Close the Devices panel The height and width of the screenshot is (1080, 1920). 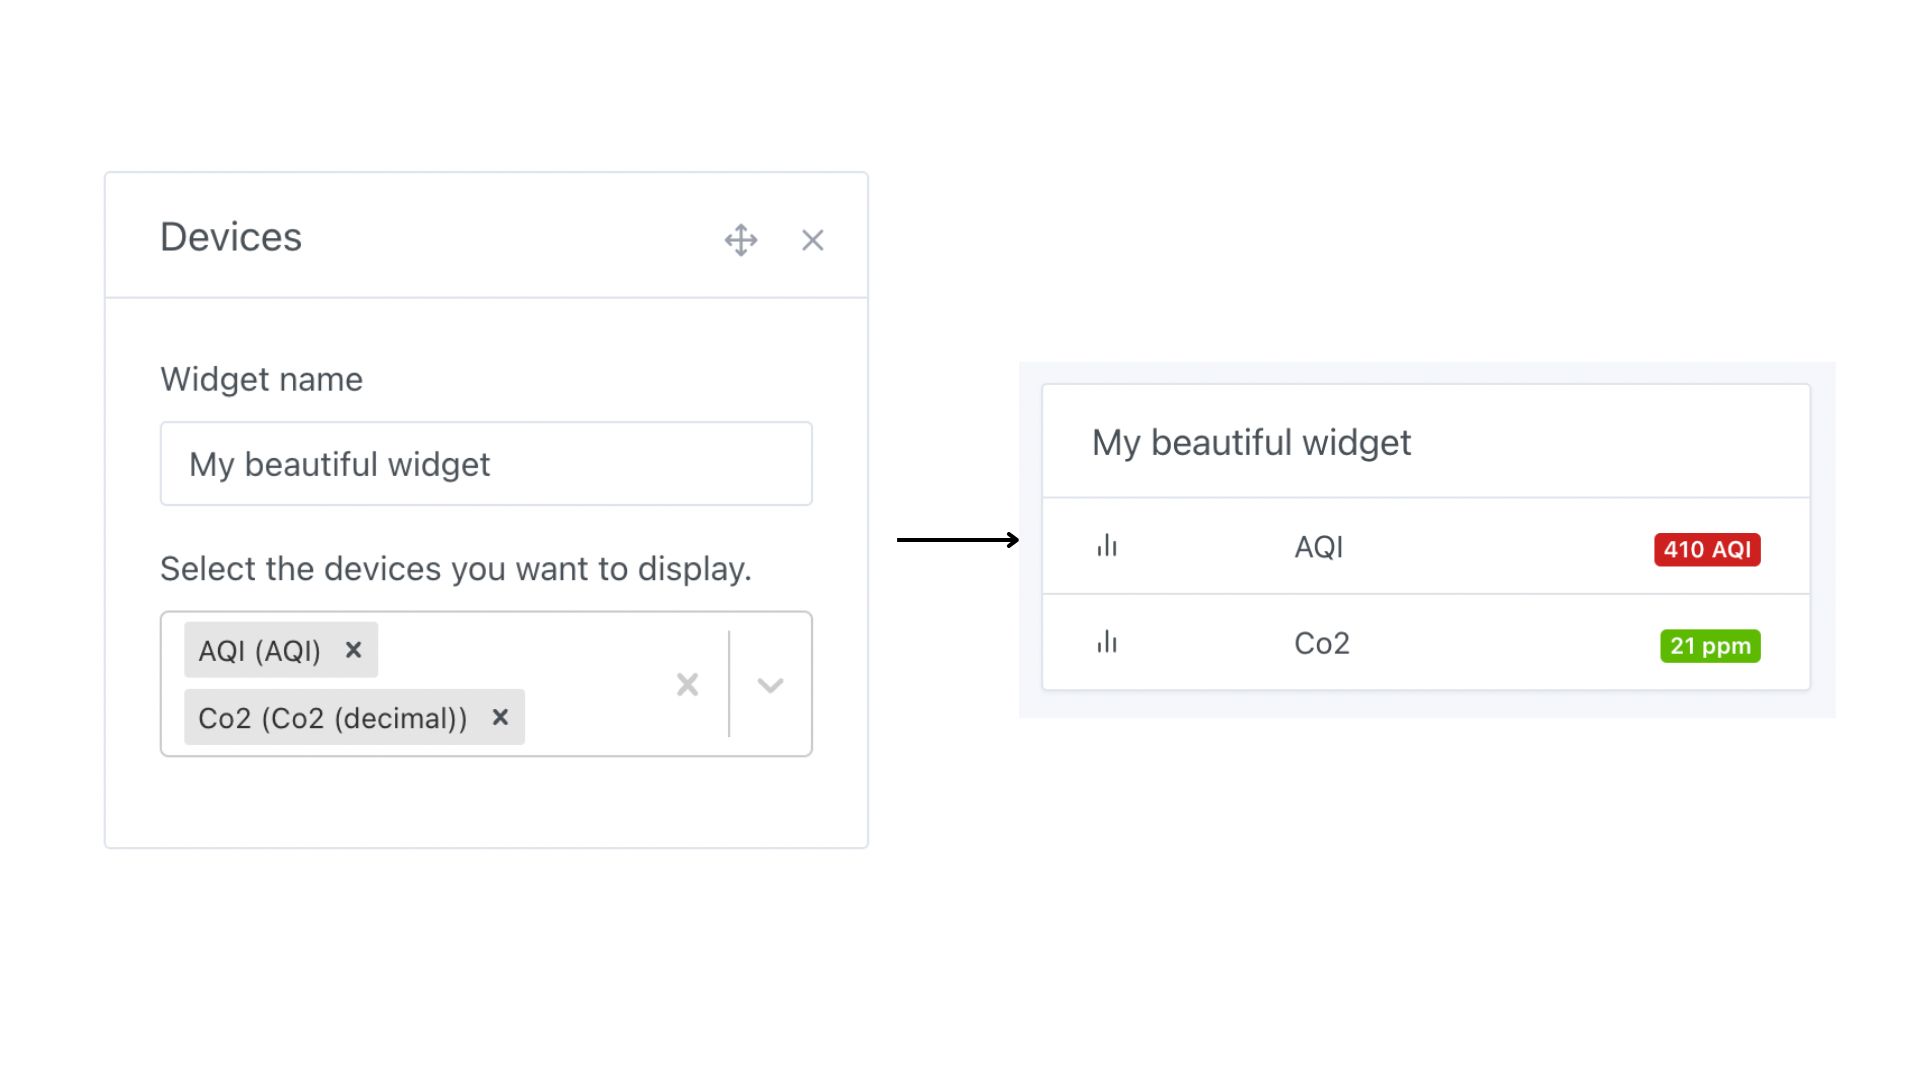[812, 240]
